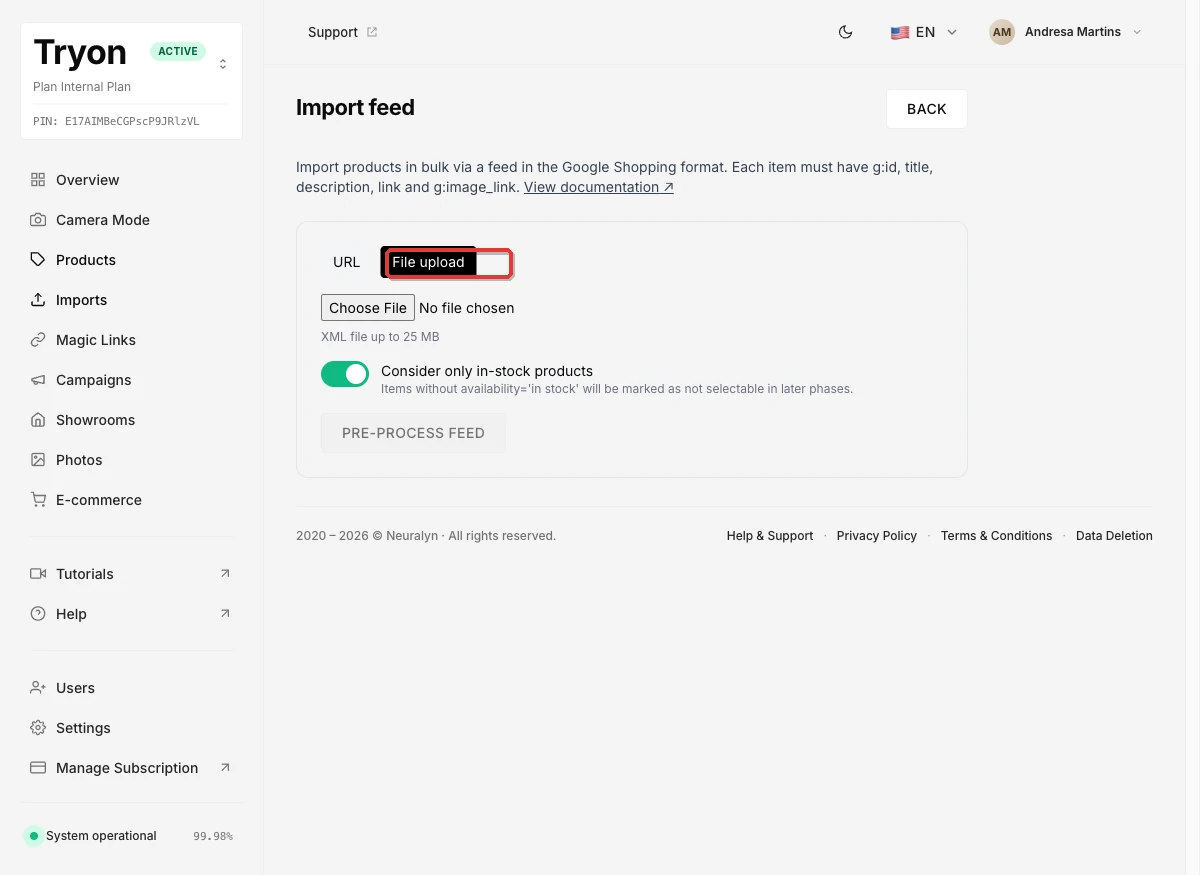This screenshot has height=875, width=1200.
Task: Click the Tutorials video icon
Action: point(38,574)
